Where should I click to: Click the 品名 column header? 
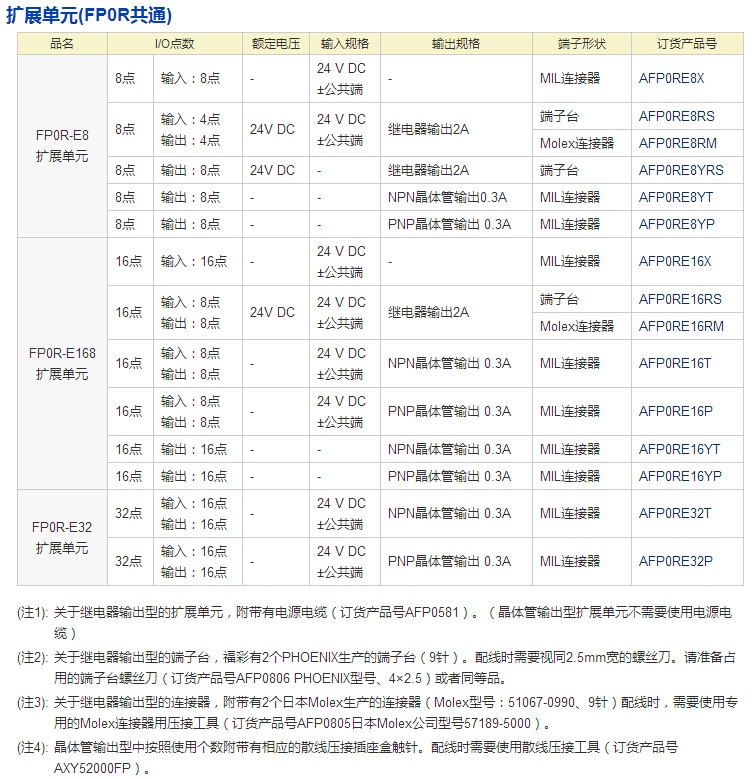point(62,44)
